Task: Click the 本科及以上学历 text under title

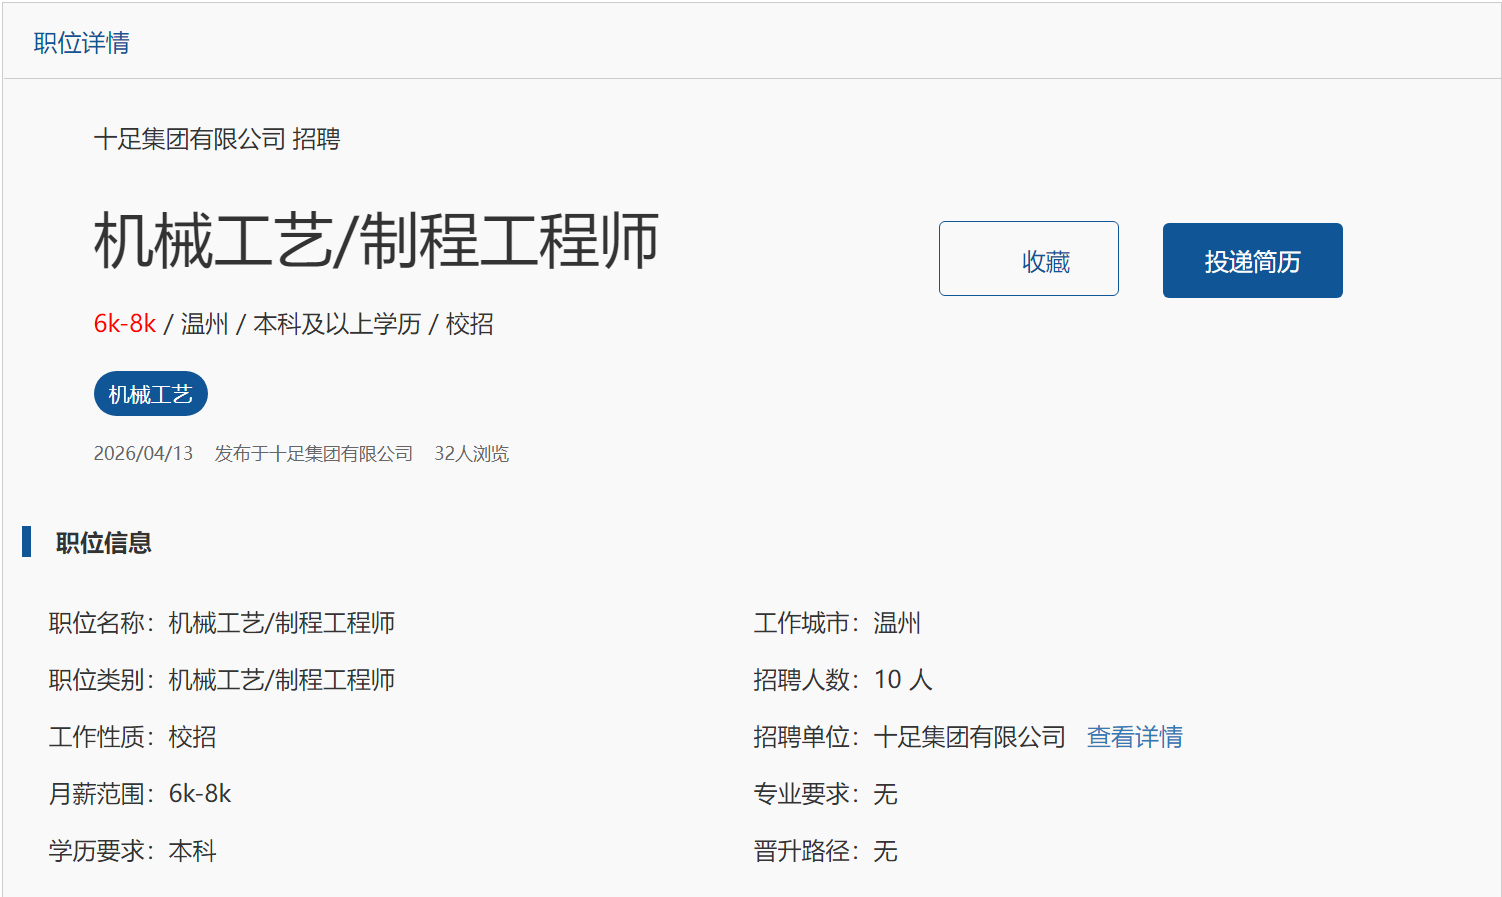Action: point(337,324)
